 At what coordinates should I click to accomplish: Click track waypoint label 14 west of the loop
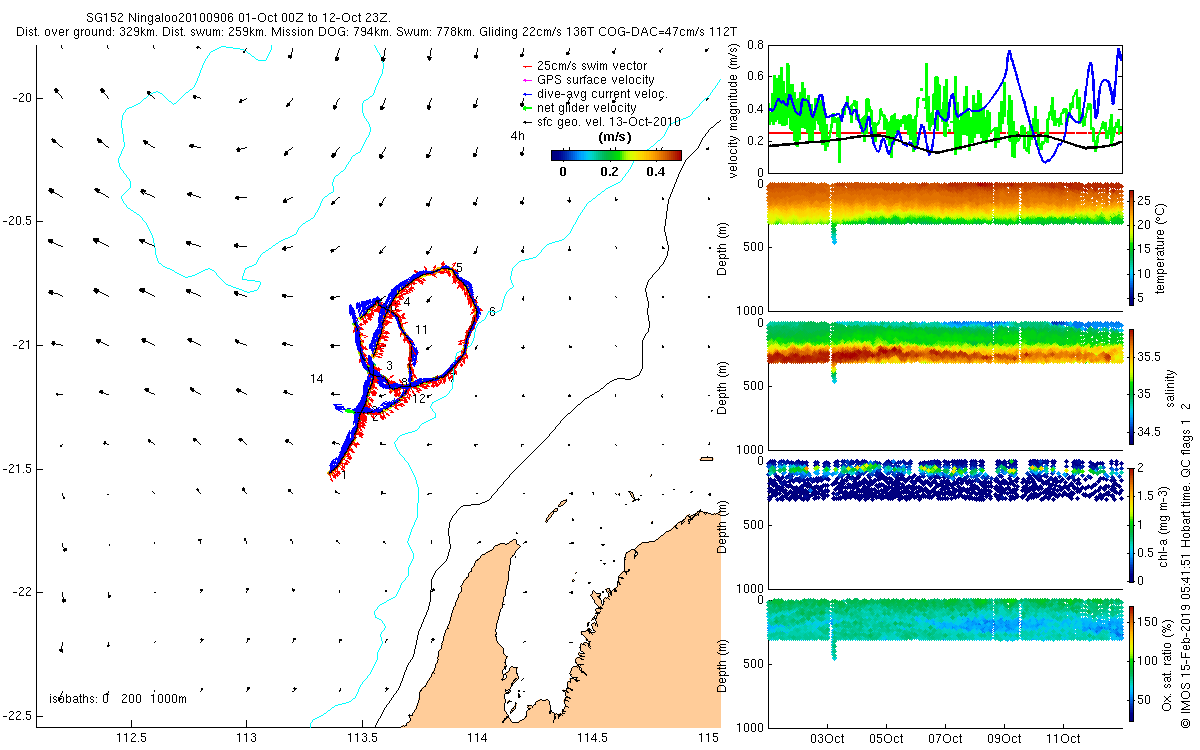317,378
